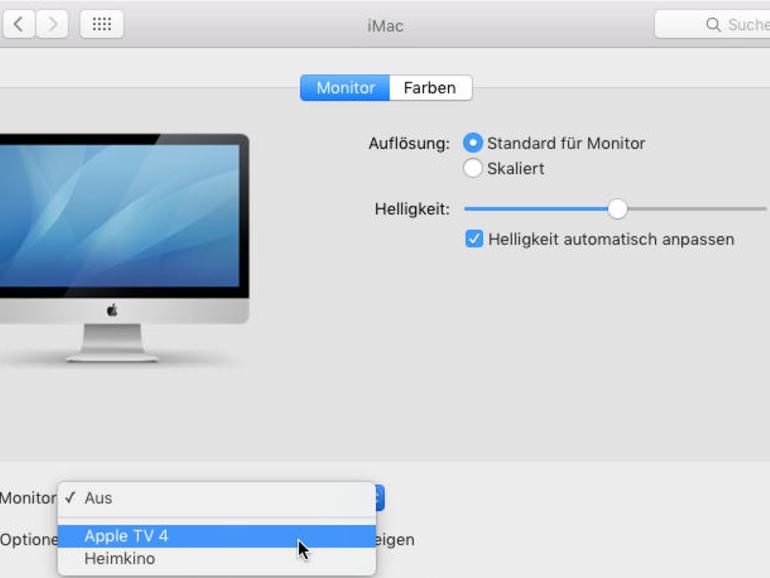Choose Apple TV 4 in the menu
770x578 pixels.
click(x=217, y=536)
